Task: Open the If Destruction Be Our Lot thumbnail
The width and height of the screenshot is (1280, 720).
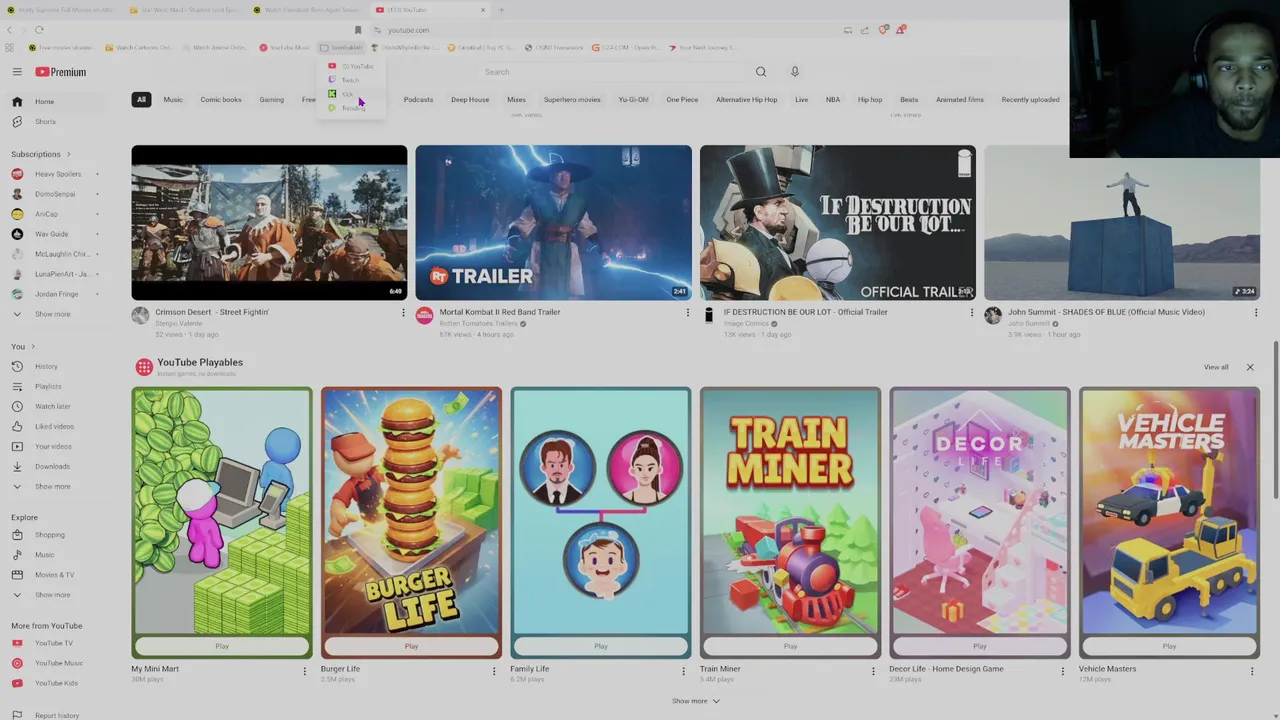Action: pyautogui.click(x=838, y=223)
